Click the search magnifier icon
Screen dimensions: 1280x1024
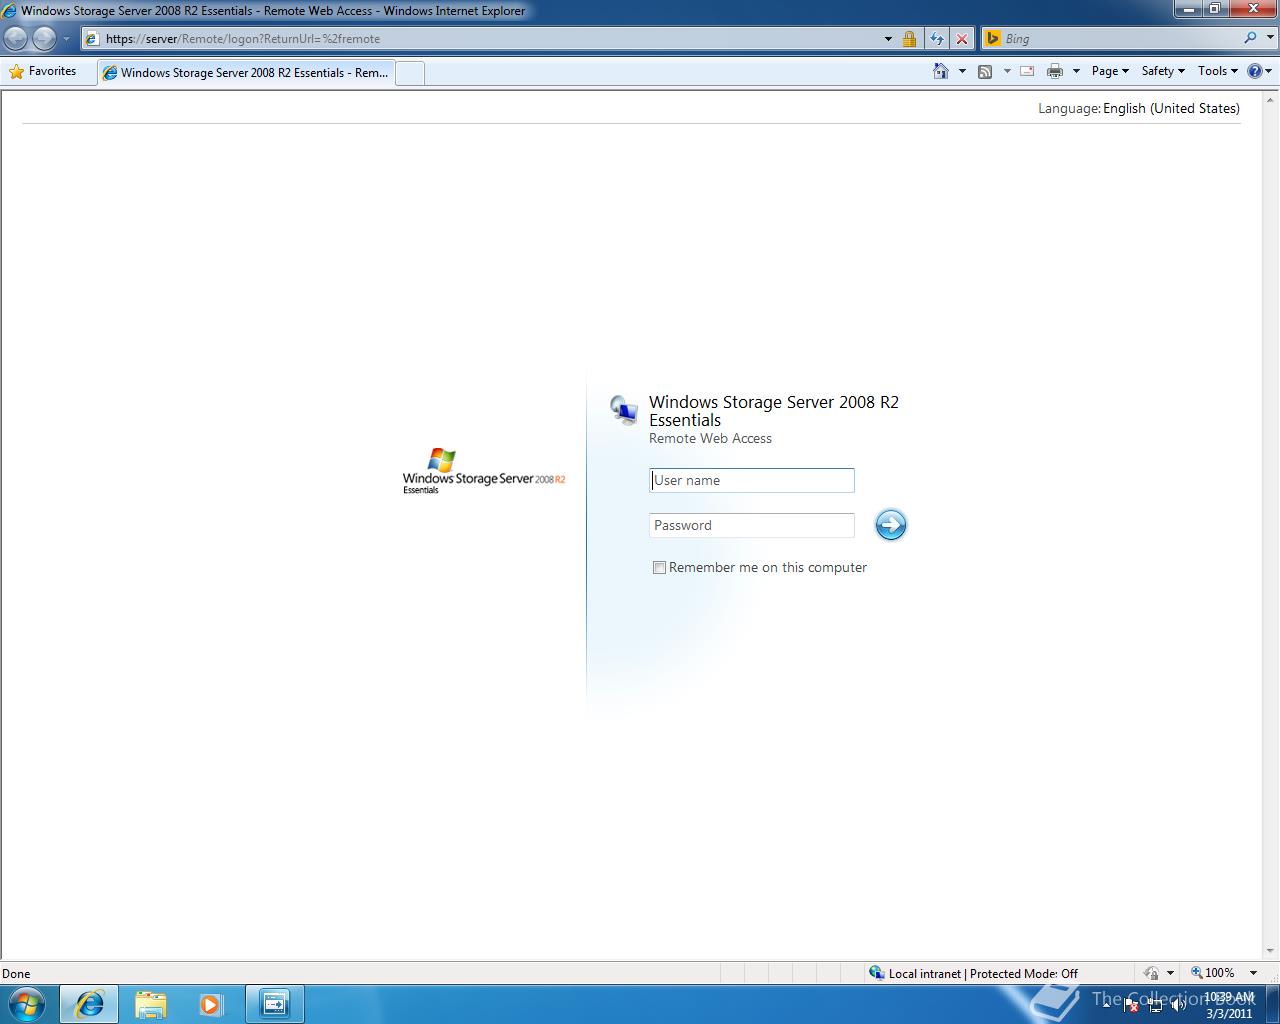click(1250, 38)
